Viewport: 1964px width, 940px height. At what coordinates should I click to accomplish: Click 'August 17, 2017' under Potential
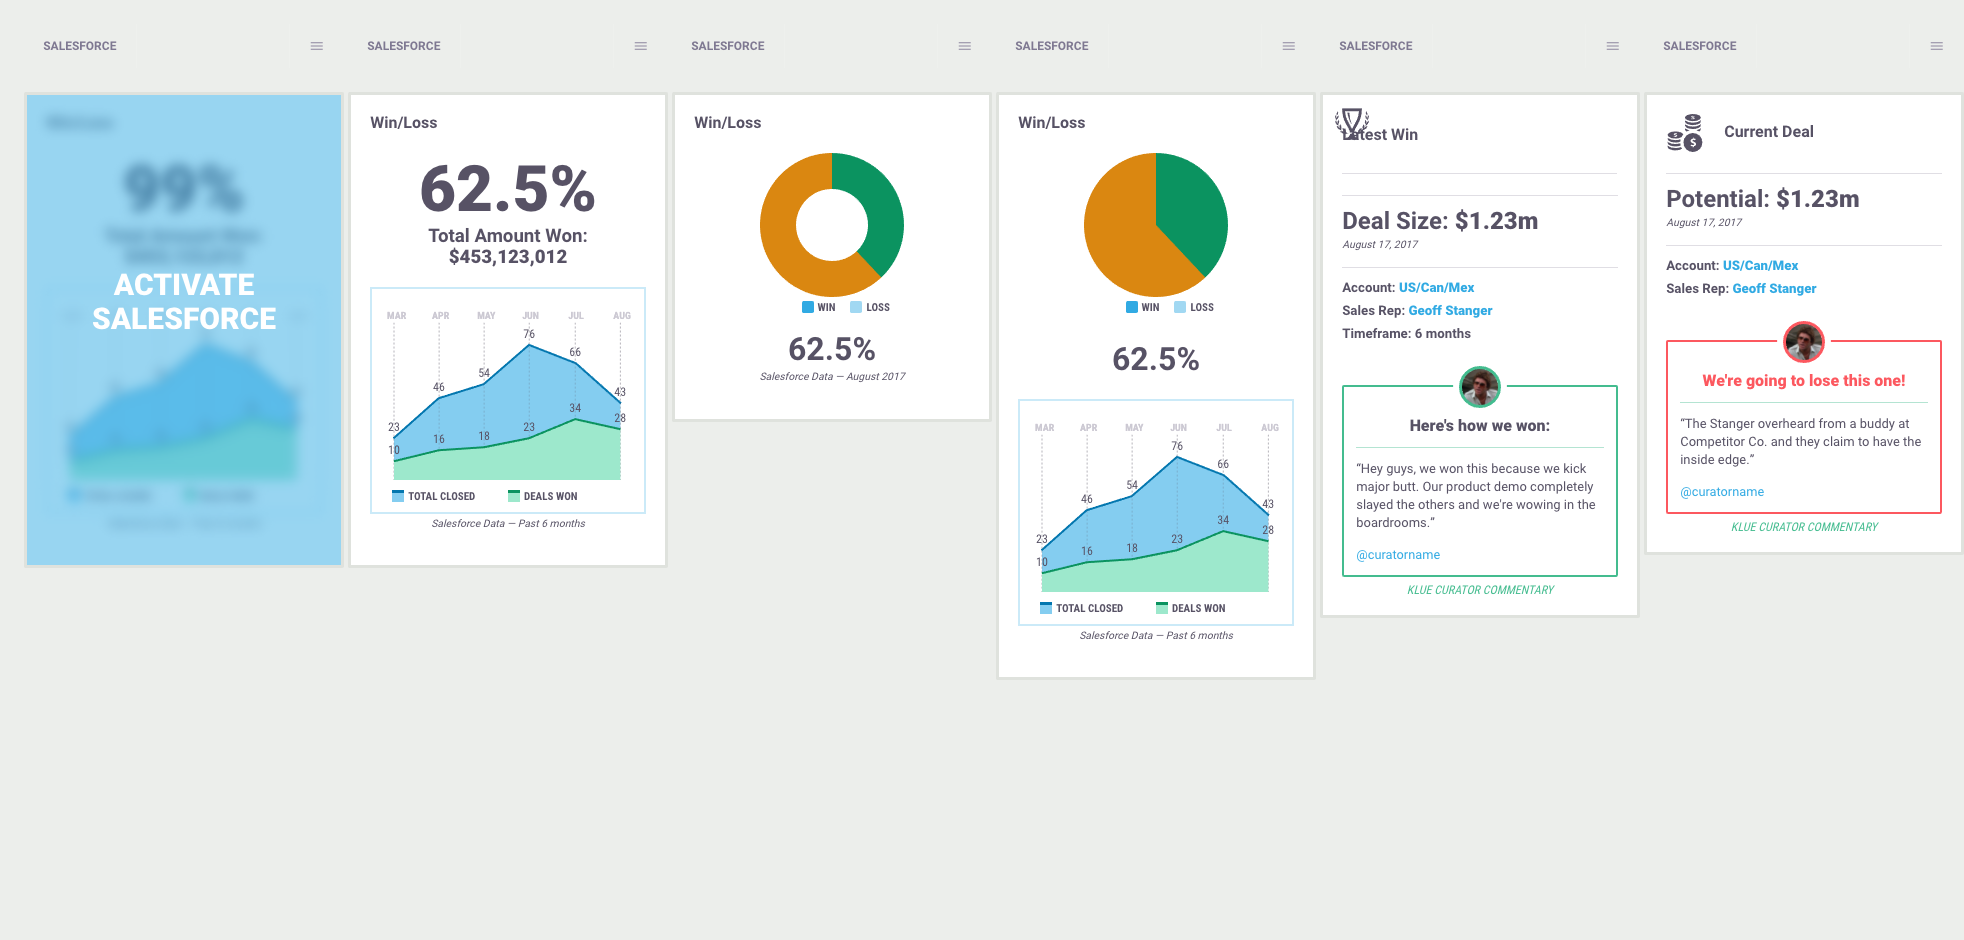1704,223
